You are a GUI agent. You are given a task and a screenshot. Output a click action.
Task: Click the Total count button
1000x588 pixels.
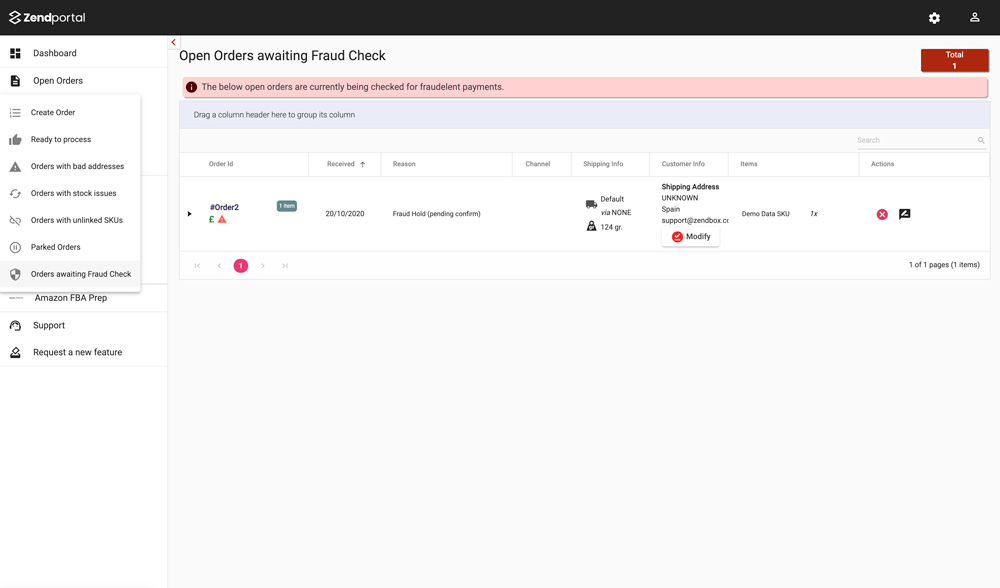(x=954, y=60)
